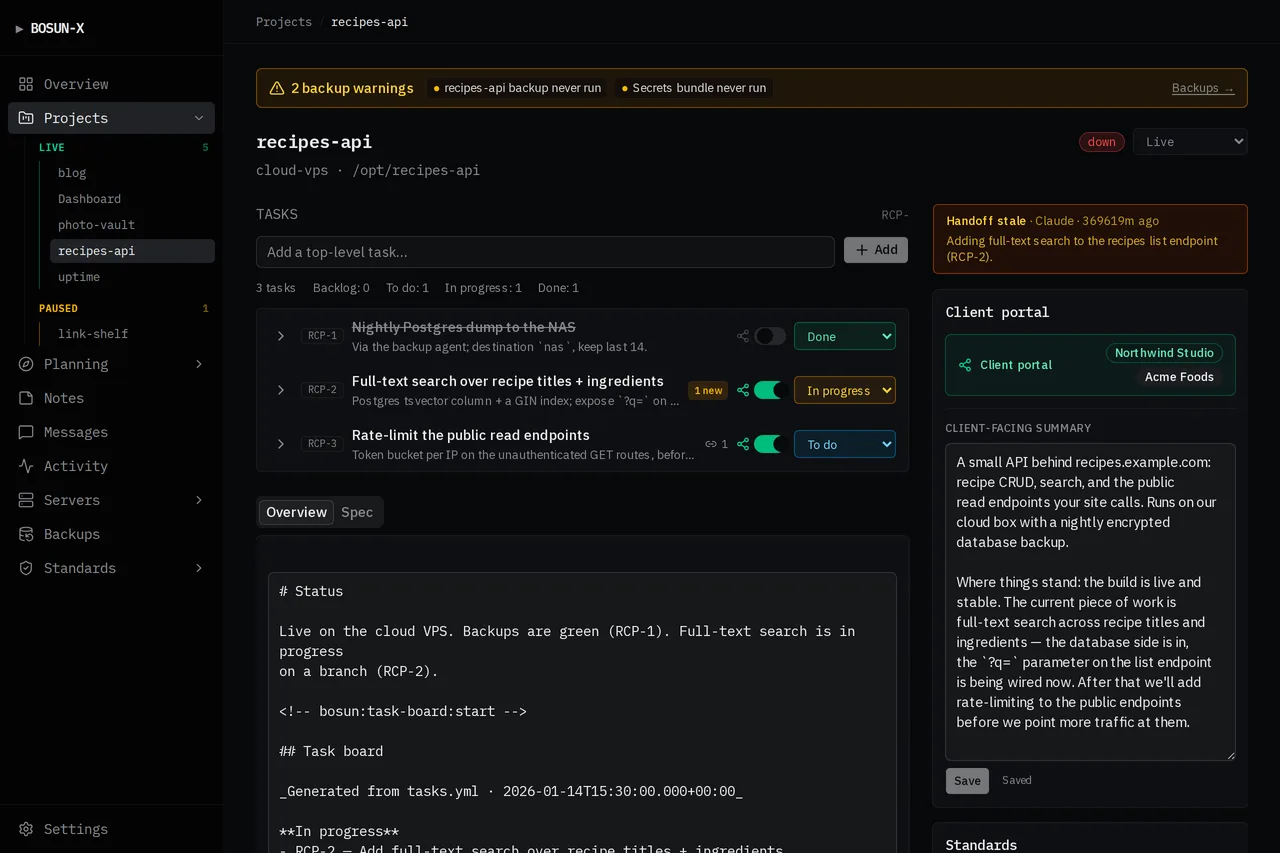
Task: Focus the Add a top-level task field
Action: click(545, 252)
